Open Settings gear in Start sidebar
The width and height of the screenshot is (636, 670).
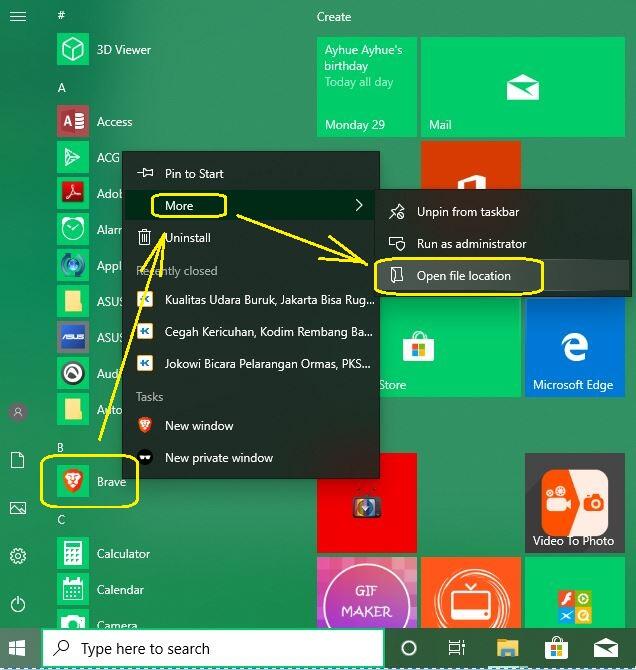click(18, 556)
